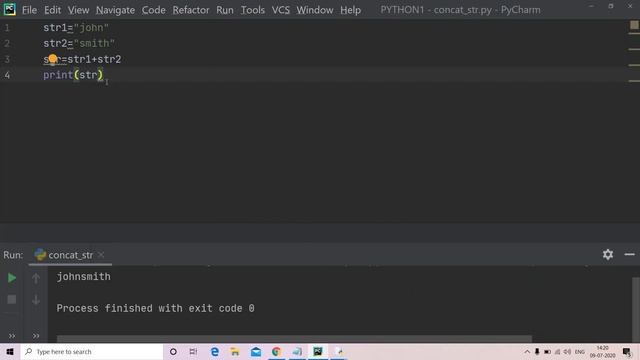Open Chrome from taskbar
The height and width of the screenshot is (360, 640).
pyautogui.click(x=276, y=351)
